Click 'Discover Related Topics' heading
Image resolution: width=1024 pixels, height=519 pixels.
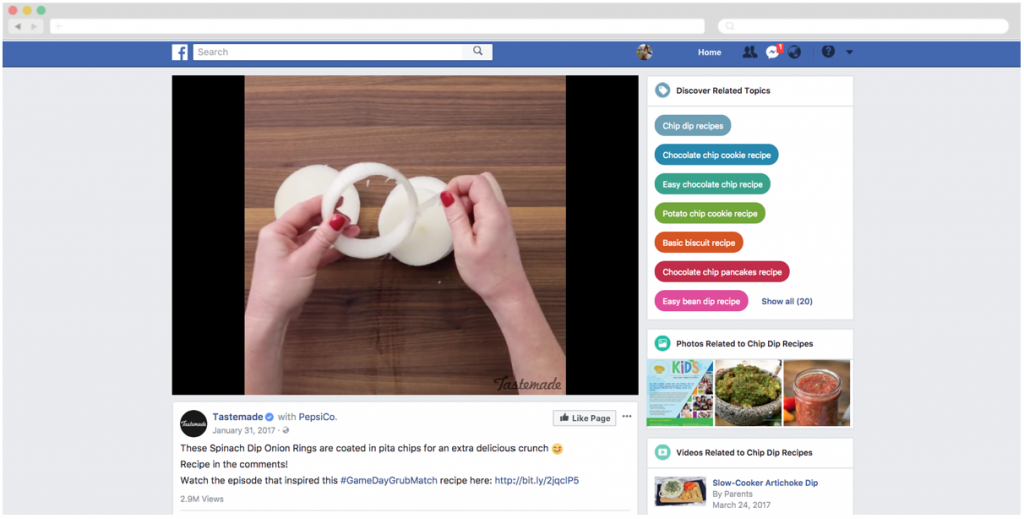tap(723, 91)
